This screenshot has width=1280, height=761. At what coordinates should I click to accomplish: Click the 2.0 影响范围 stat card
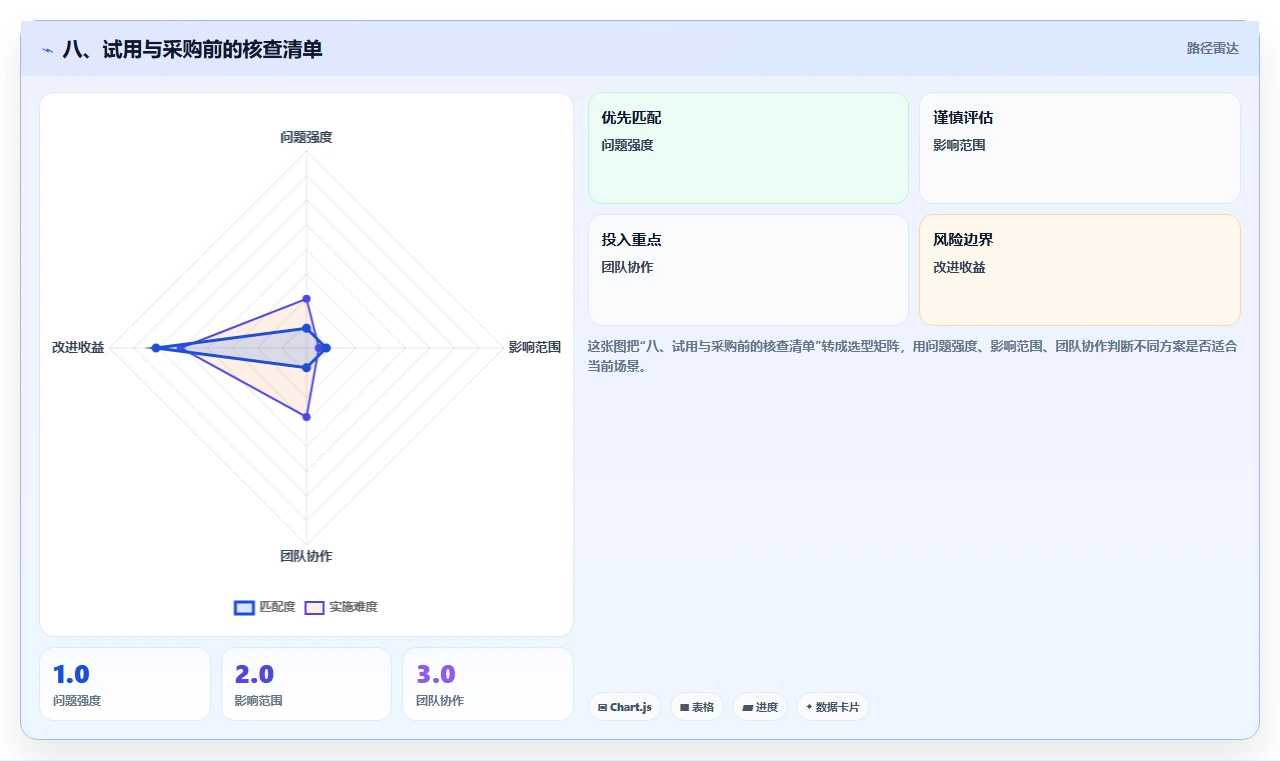click(306, 684)
